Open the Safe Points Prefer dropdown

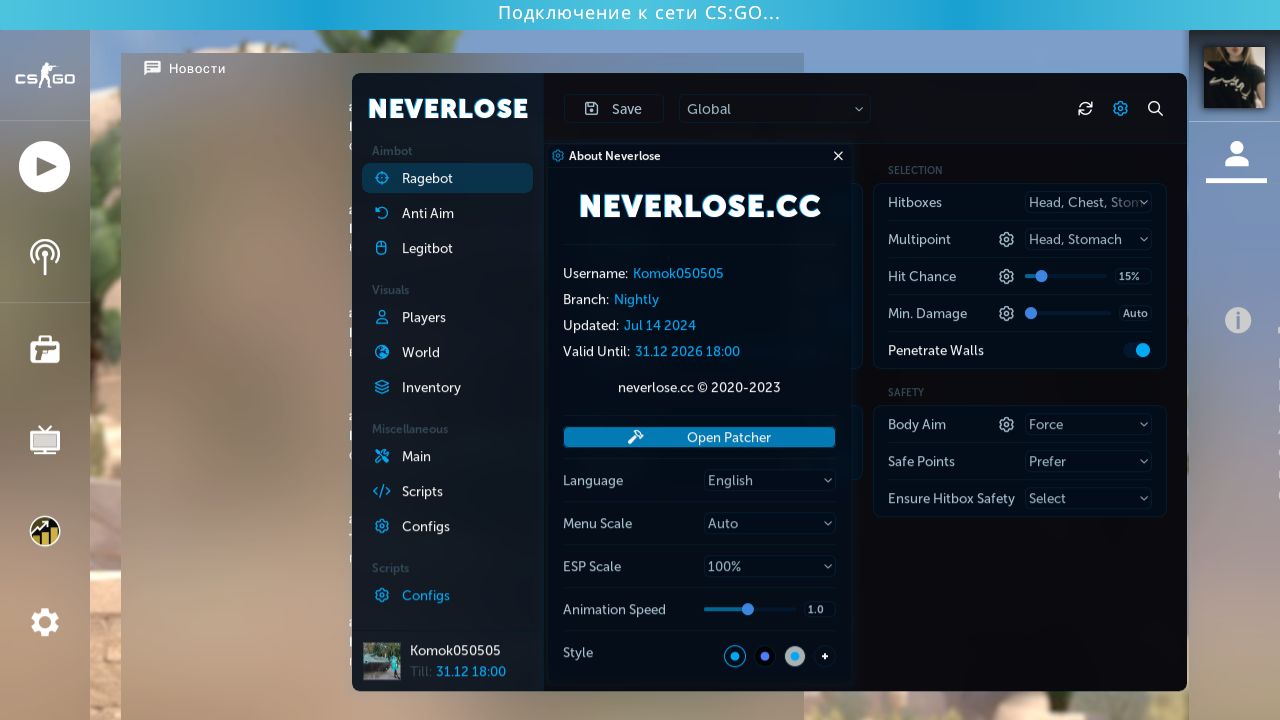click(x=1088, y=462)
